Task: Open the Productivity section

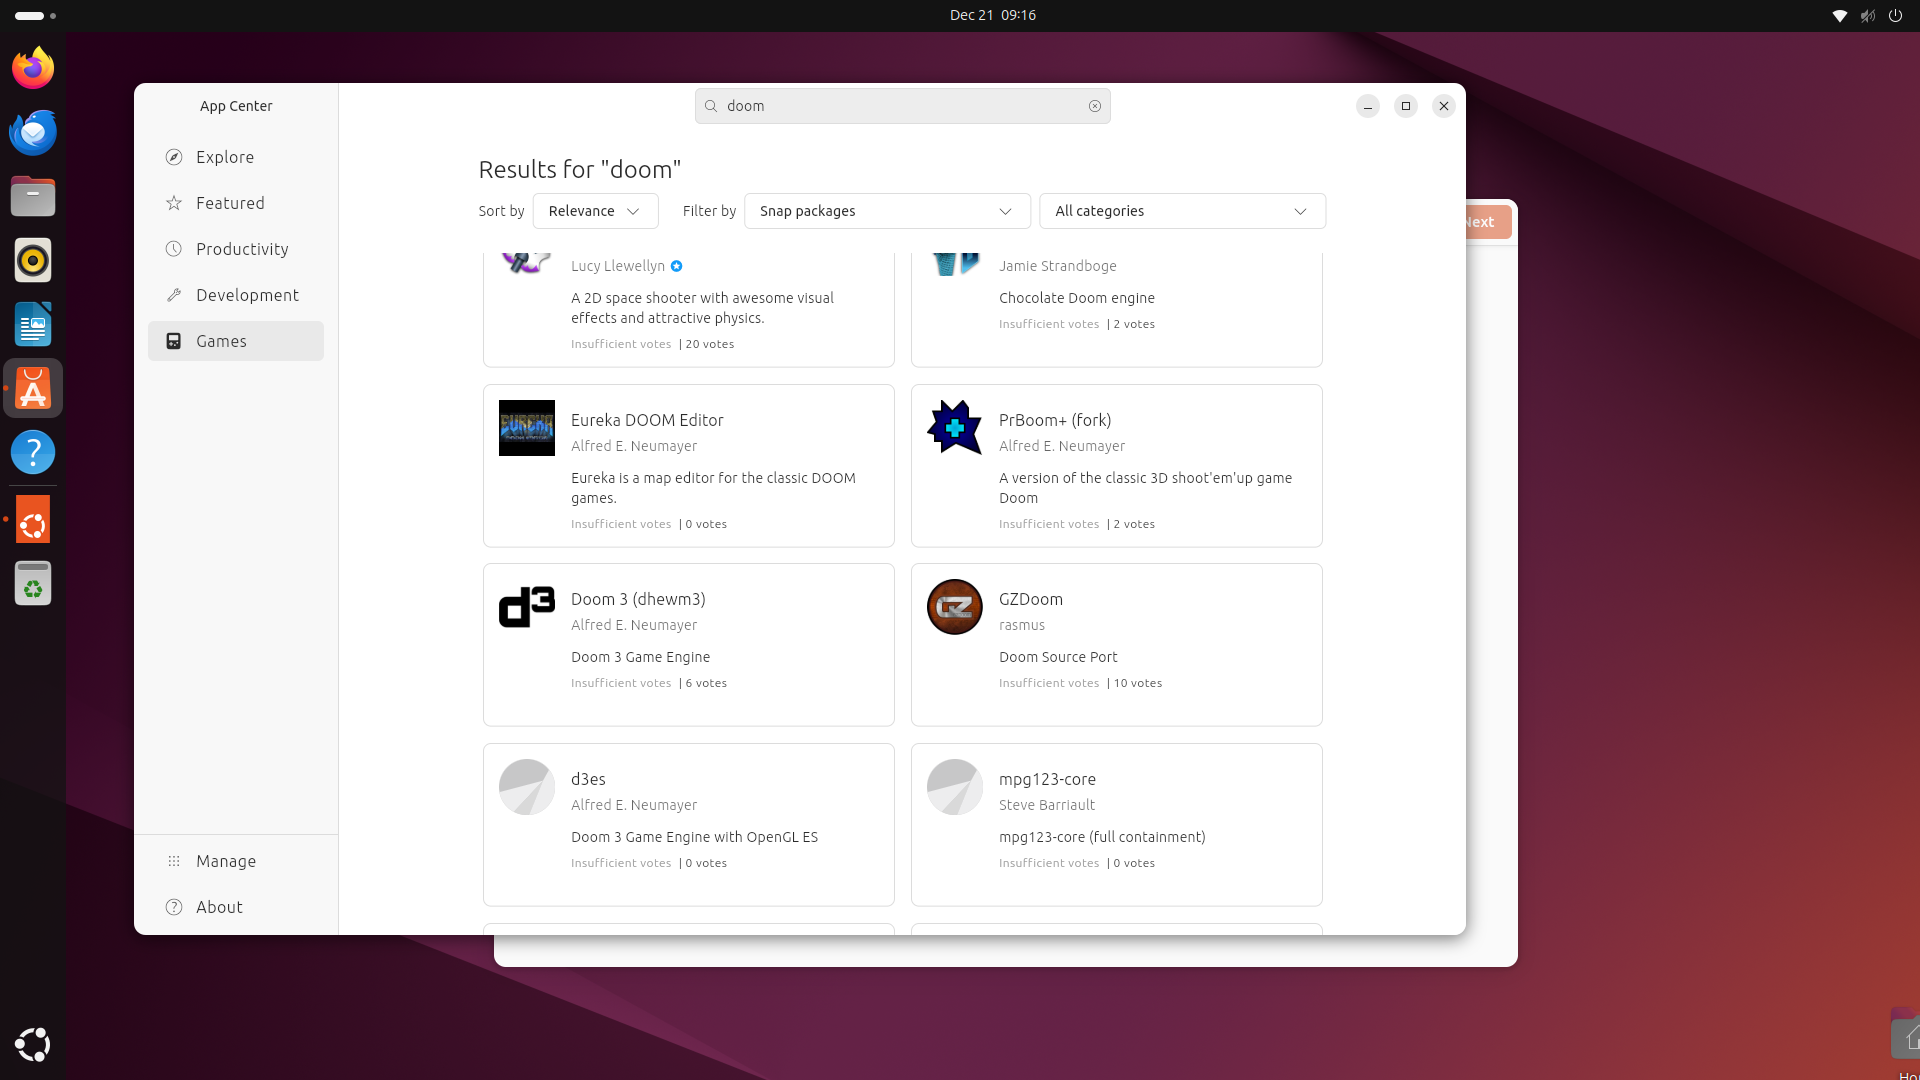Action: 242,249
